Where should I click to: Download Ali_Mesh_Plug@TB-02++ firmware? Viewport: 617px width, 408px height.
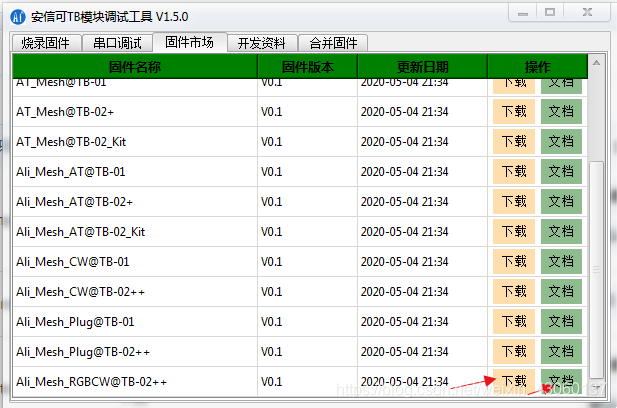tap(514, 351)
